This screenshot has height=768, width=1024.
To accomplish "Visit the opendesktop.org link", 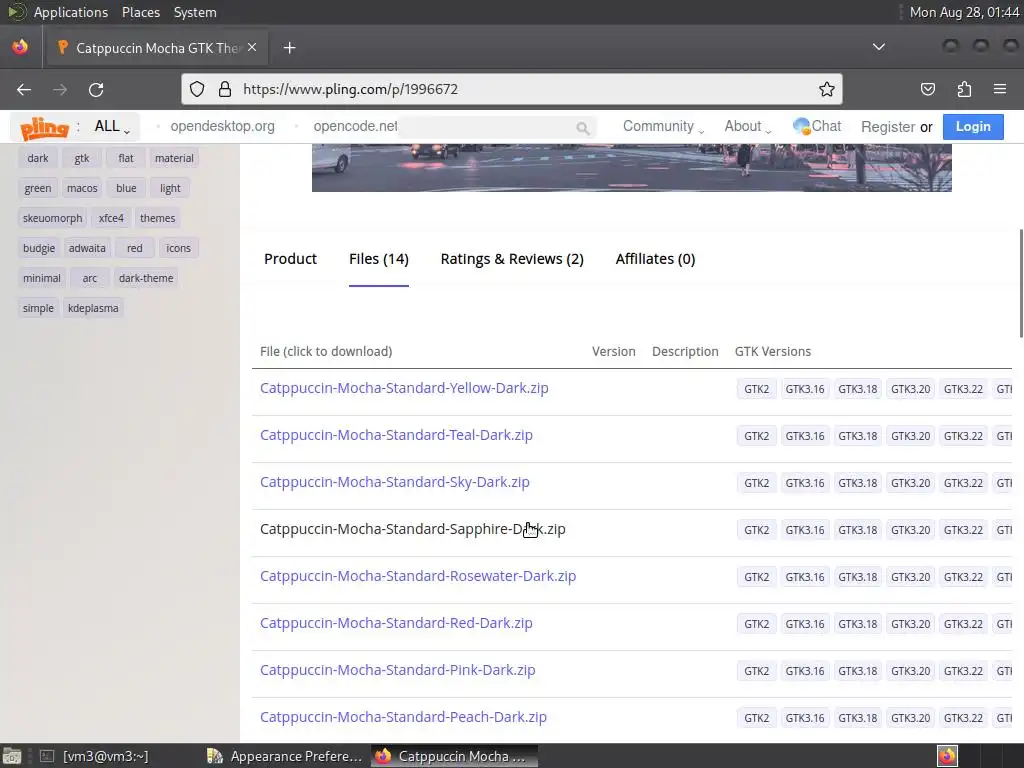I will click(222, 126).
